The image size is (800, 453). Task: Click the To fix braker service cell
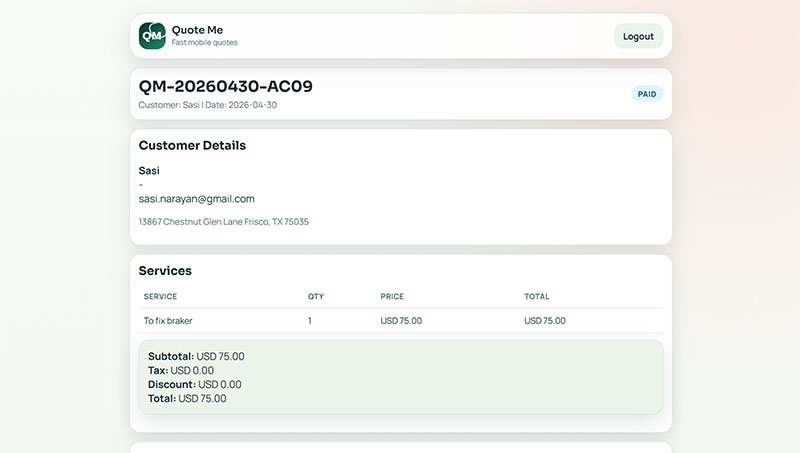(168, 321)
